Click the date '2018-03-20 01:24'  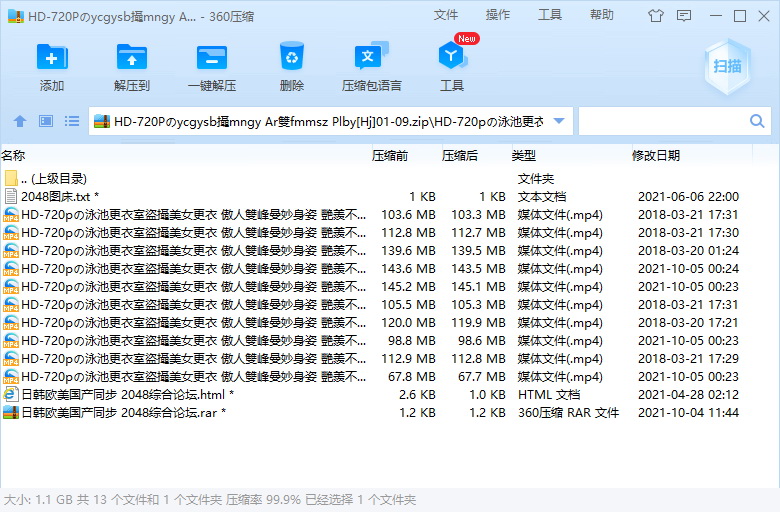pos(688,251)
